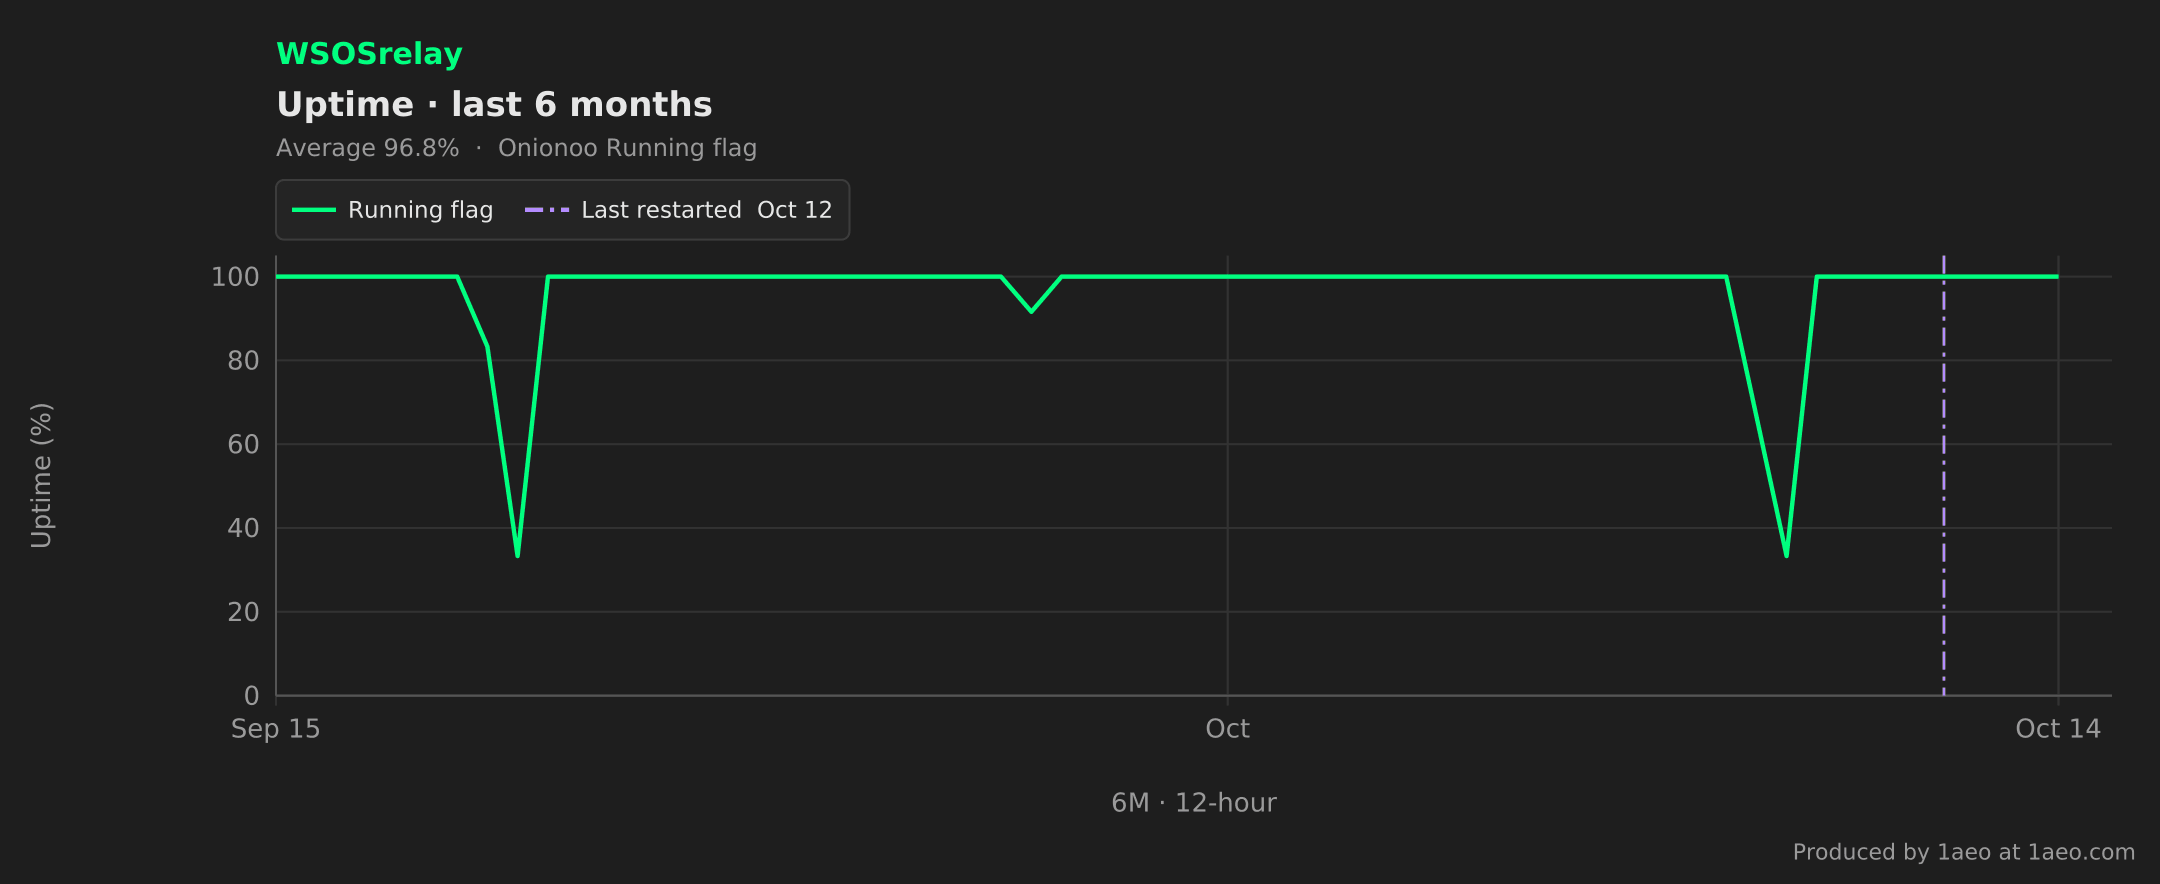Select the 'Uptime · last 6 months' title
The height and width of the screenshot is (884, 2160).
click(x=494, y=105)
